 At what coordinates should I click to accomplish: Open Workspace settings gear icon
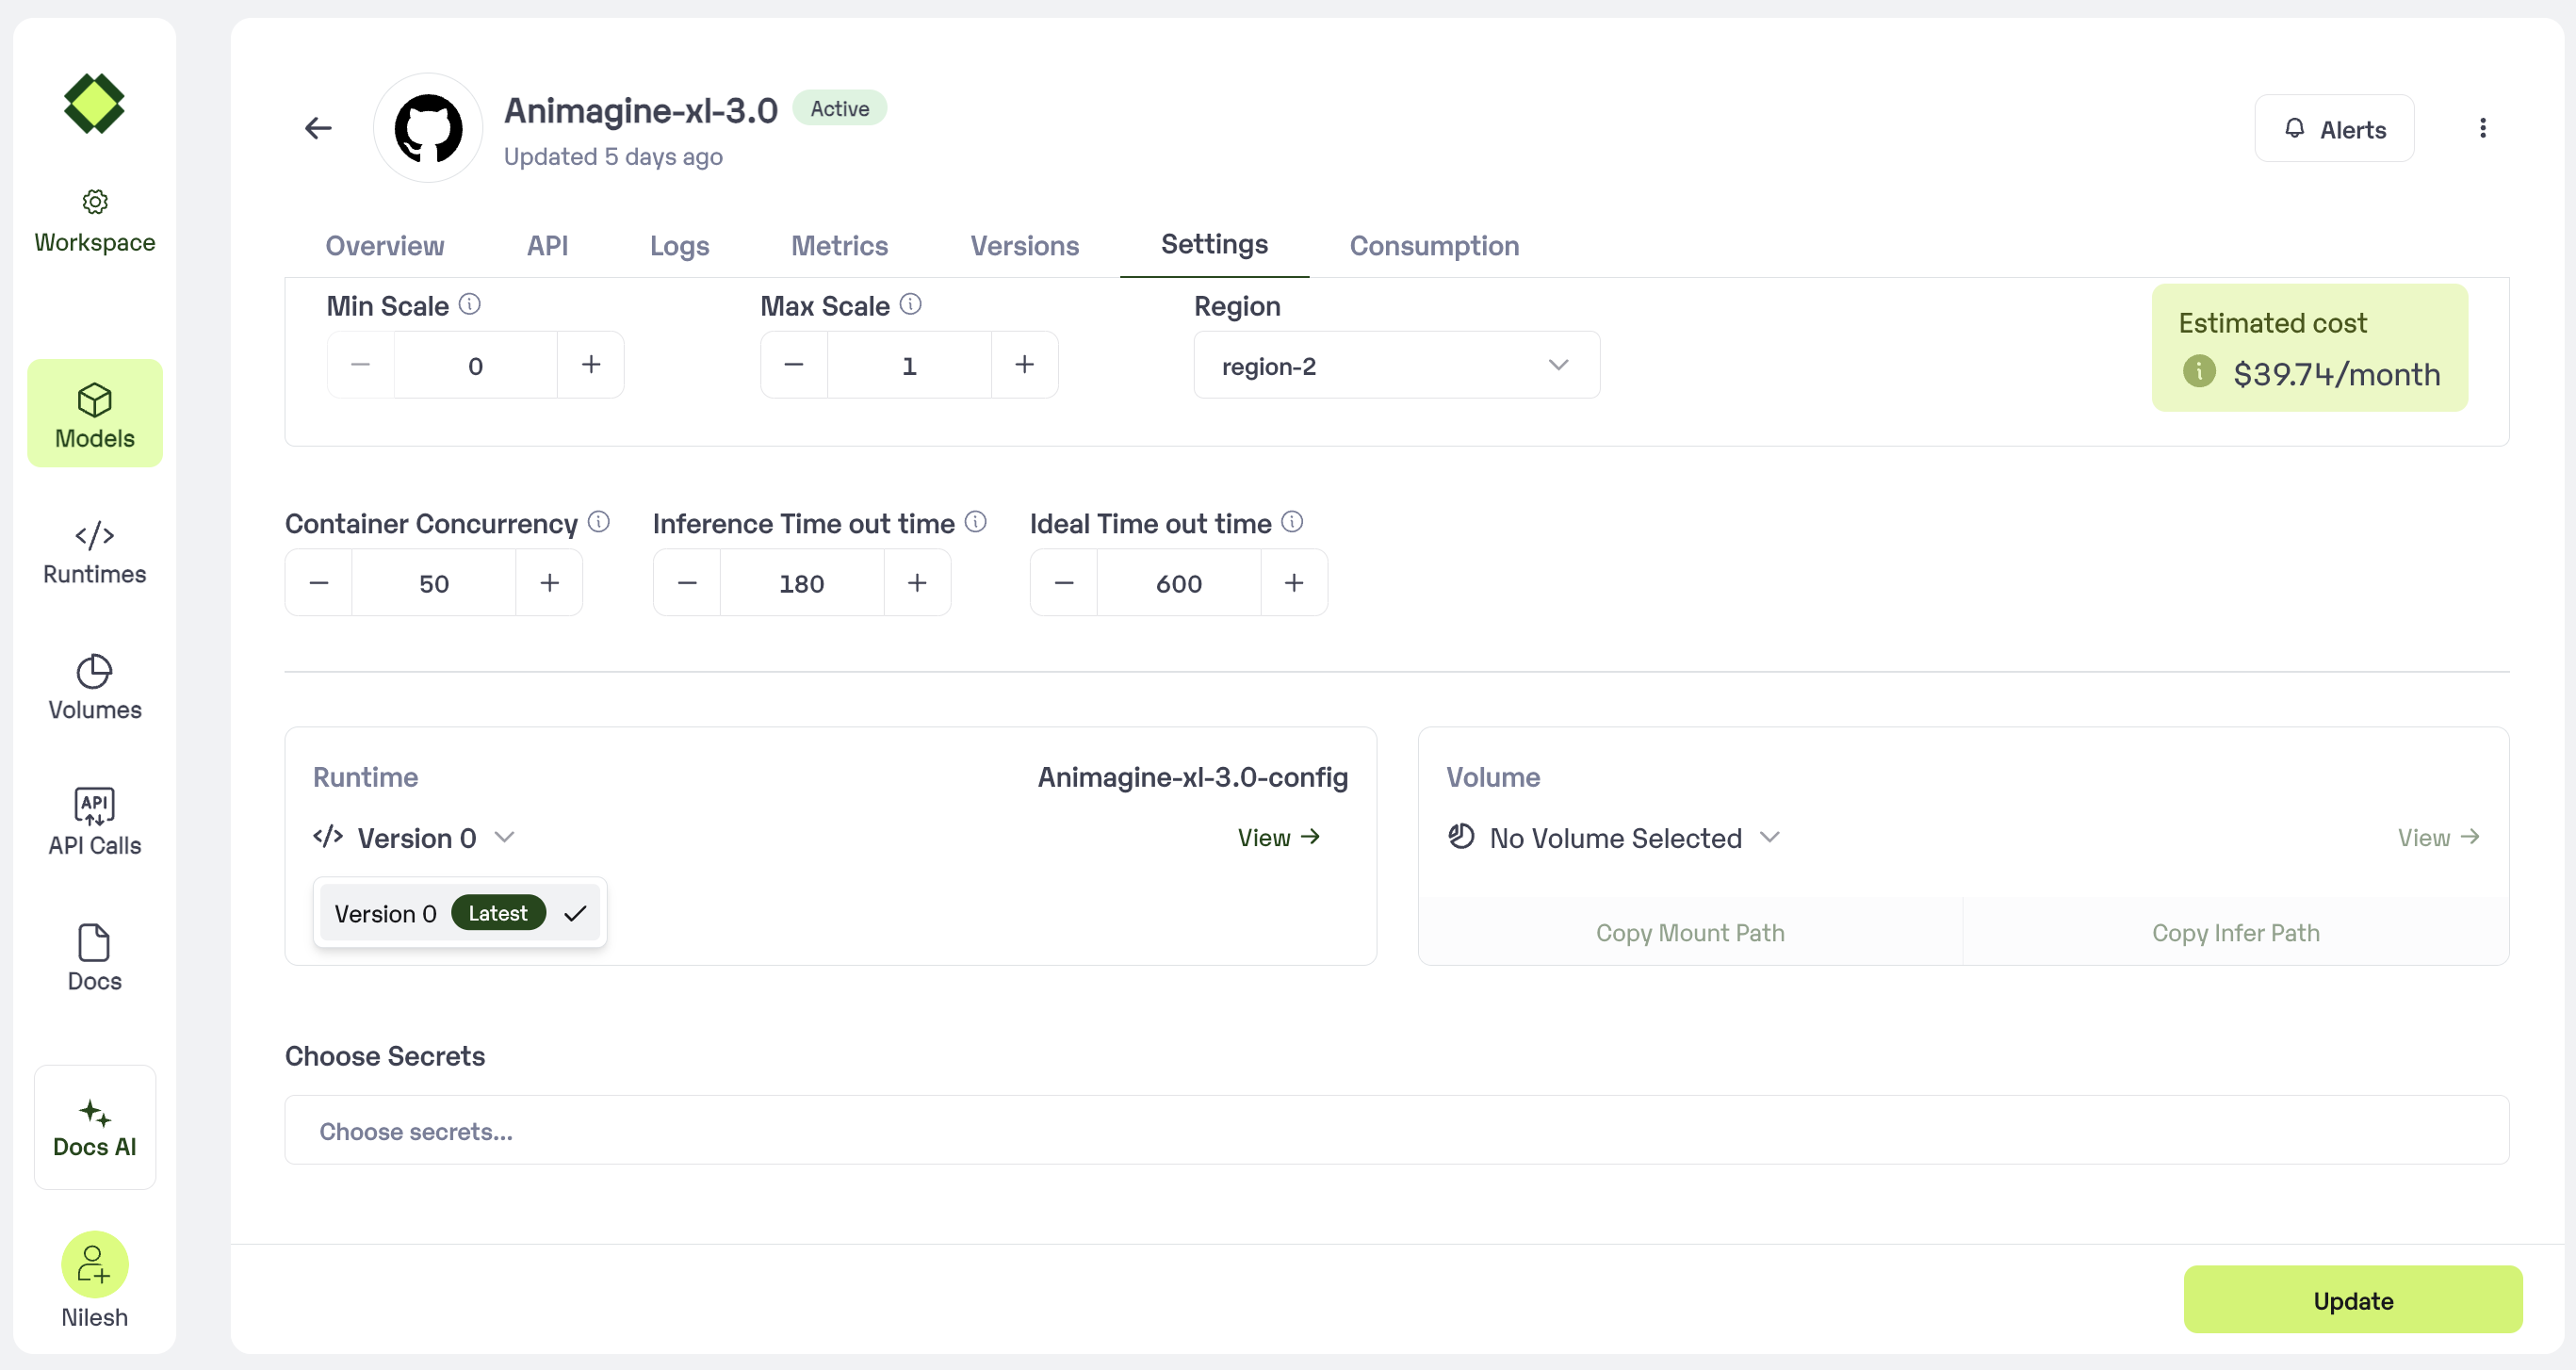coord(94,202)
